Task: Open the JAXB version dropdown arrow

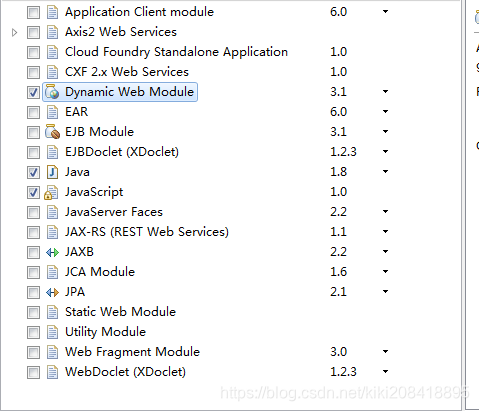Action: 385,251
